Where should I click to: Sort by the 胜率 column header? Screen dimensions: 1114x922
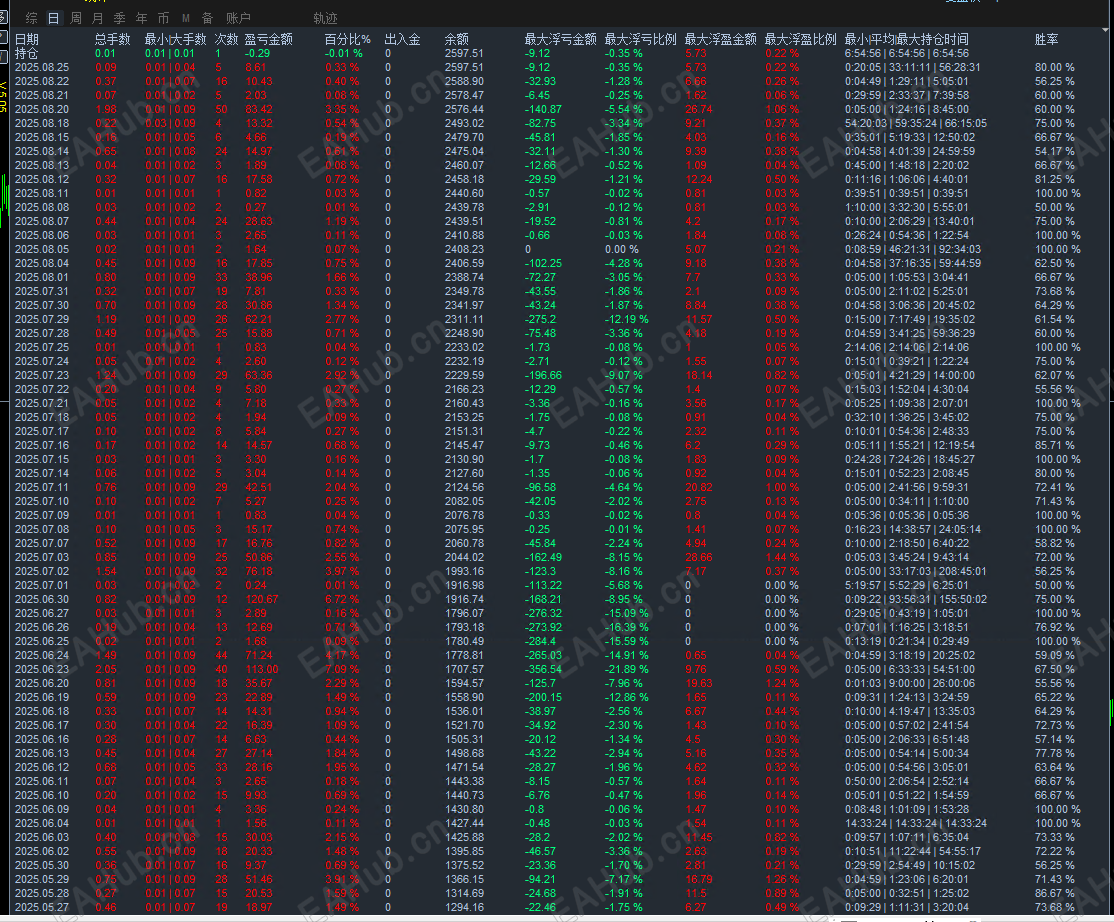pyautogui.click(x=1047, y=39)
